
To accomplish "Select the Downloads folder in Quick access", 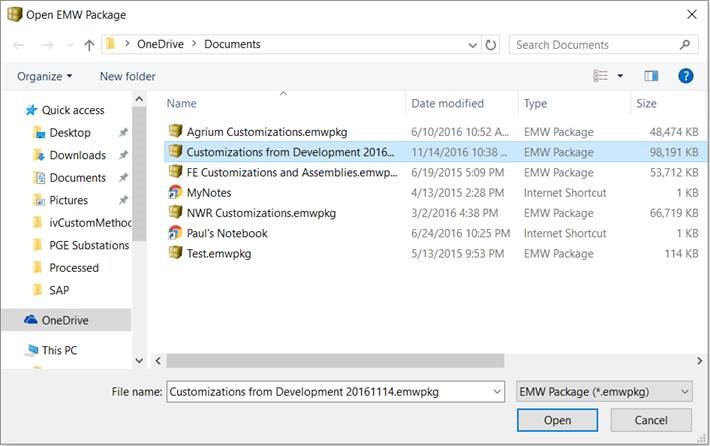I will point(77,155).
